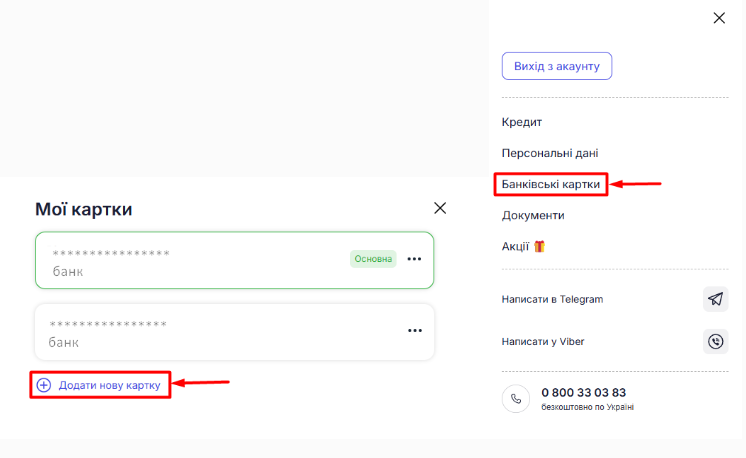Close the Мої картки panel
This screenshot has width=746, height=458.
(x=439, y=208)
